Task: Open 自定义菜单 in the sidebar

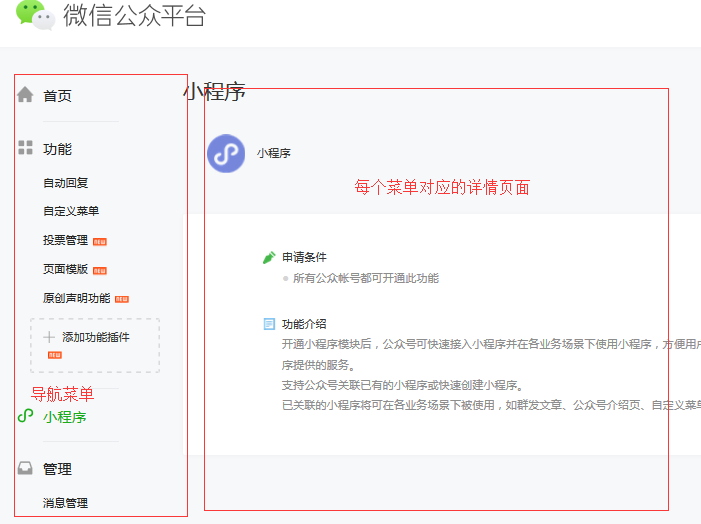Action: 71,211
